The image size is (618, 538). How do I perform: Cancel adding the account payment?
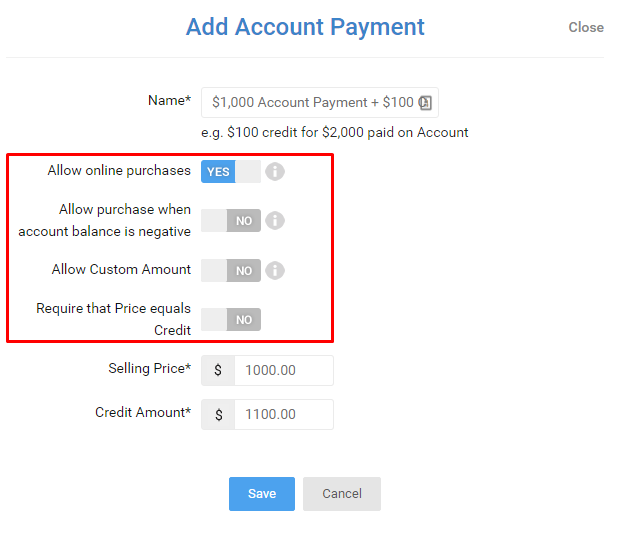342,494
